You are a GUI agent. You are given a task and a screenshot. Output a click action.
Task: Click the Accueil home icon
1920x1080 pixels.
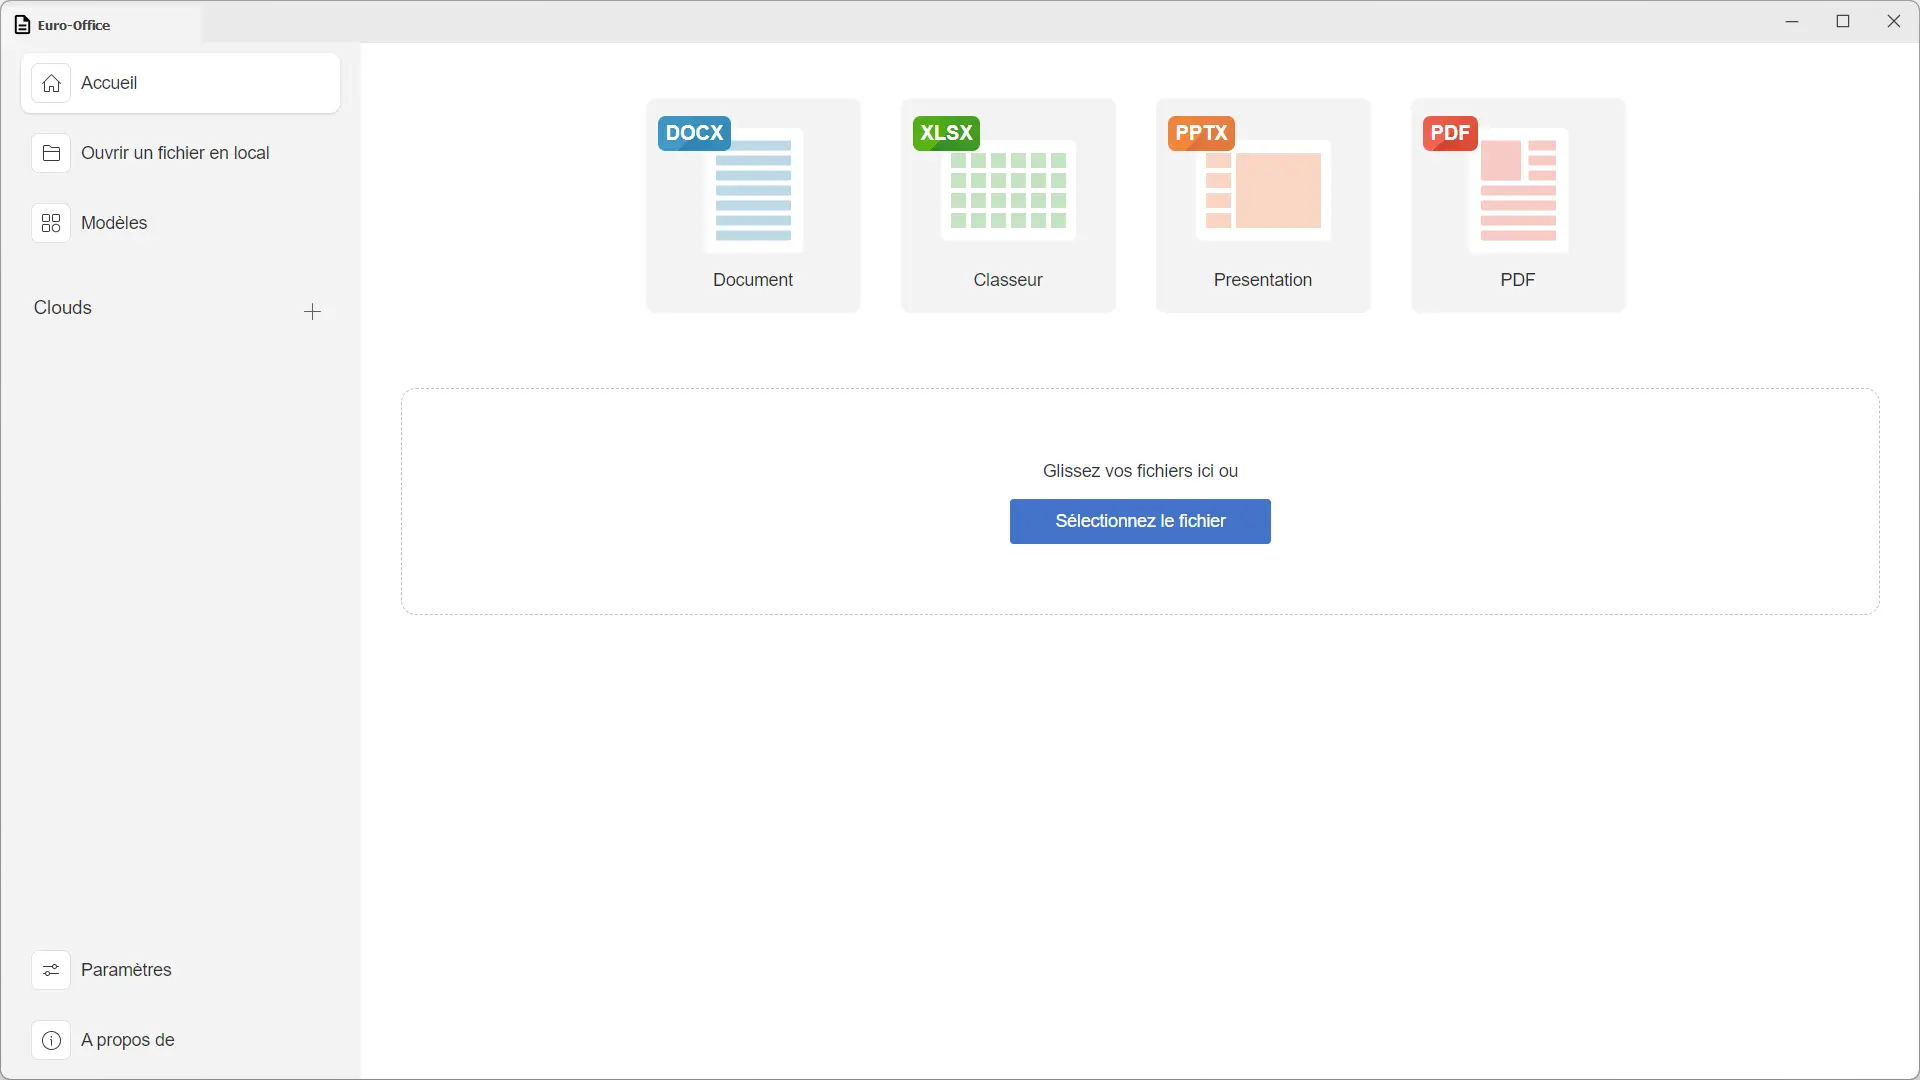pyautogui.click(x=51, y=83)
